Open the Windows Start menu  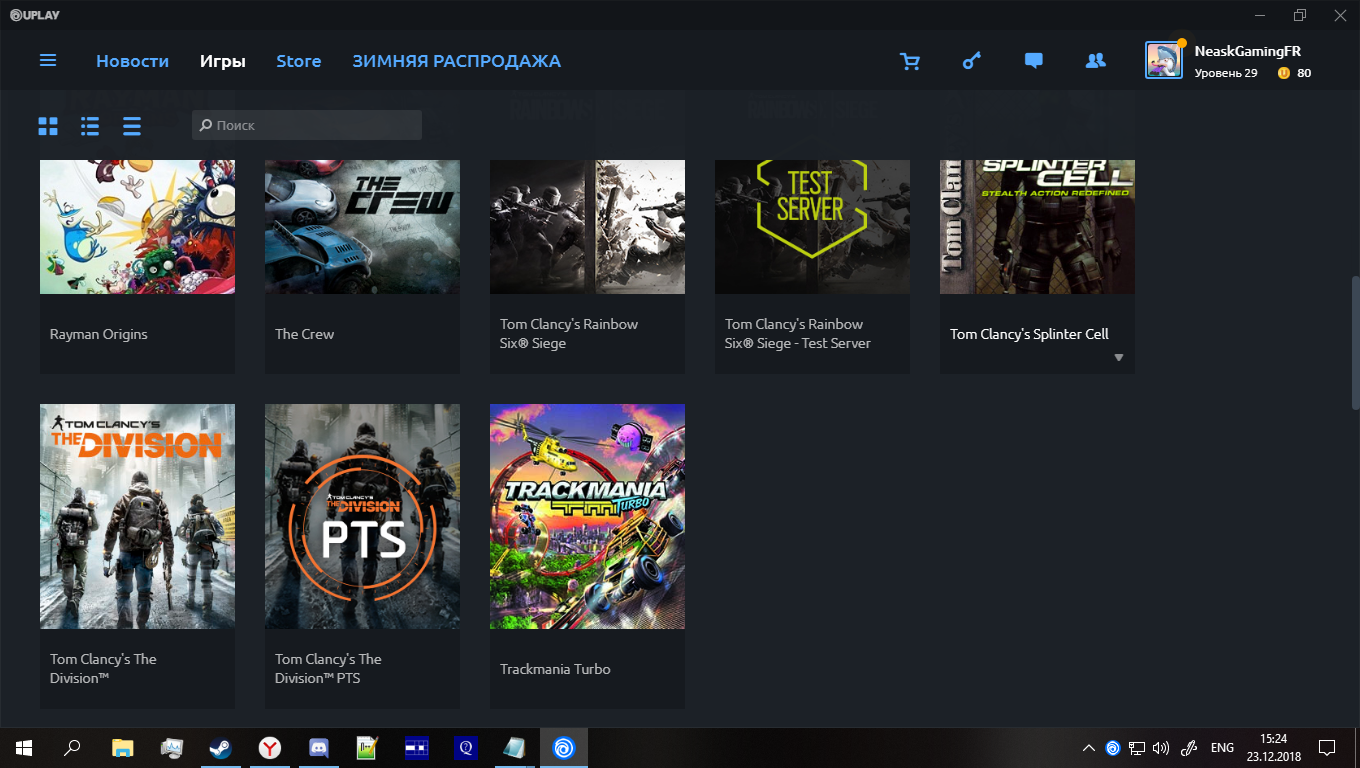point(24,747)
